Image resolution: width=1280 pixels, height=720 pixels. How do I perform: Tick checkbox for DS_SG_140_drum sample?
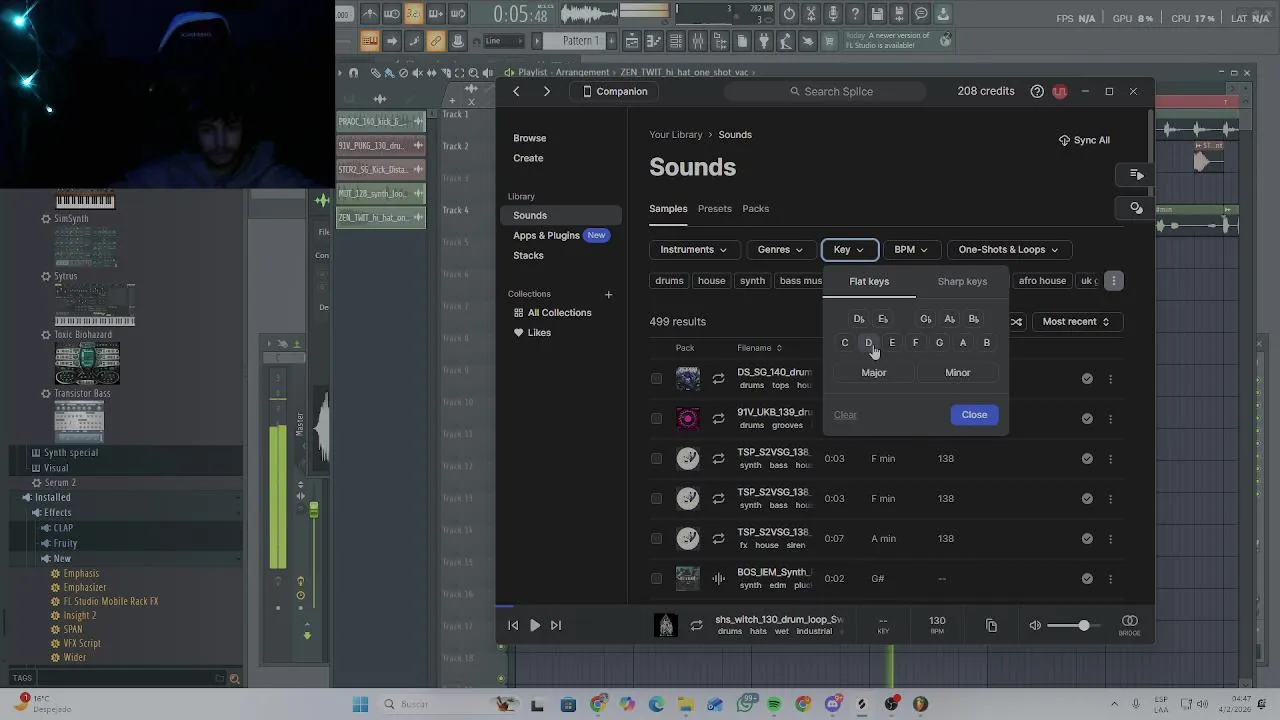tap(656, 379)
